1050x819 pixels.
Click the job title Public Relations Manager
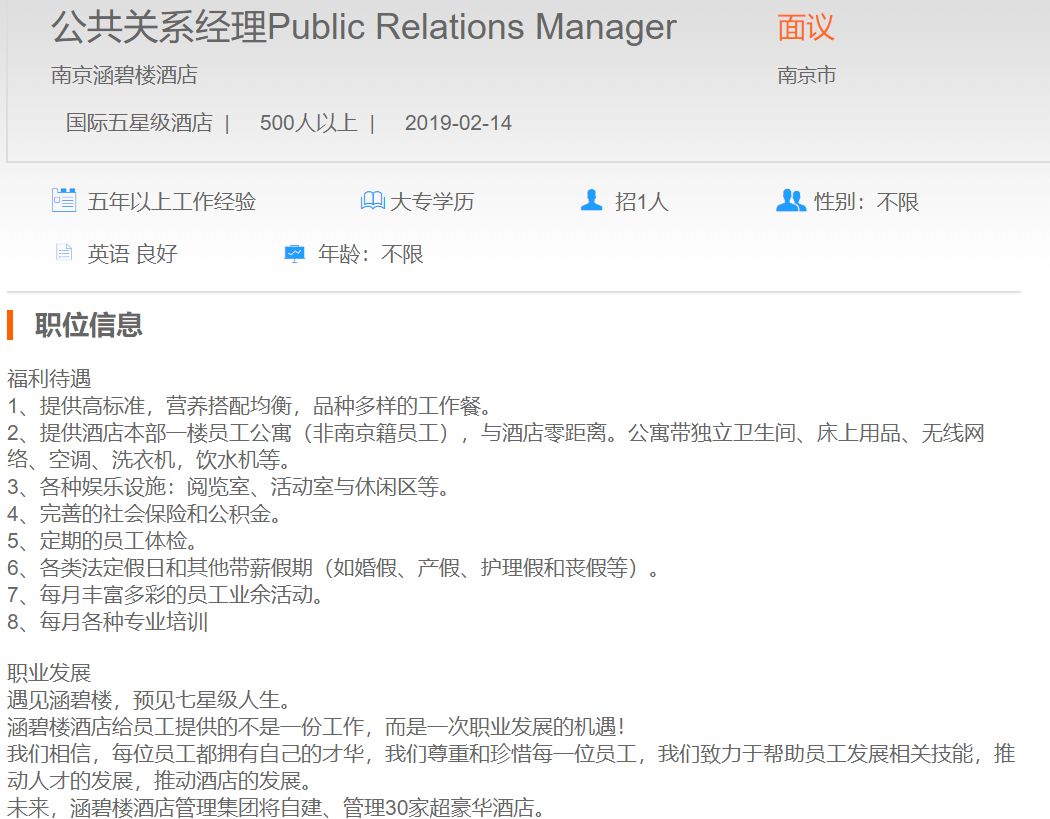364,27
